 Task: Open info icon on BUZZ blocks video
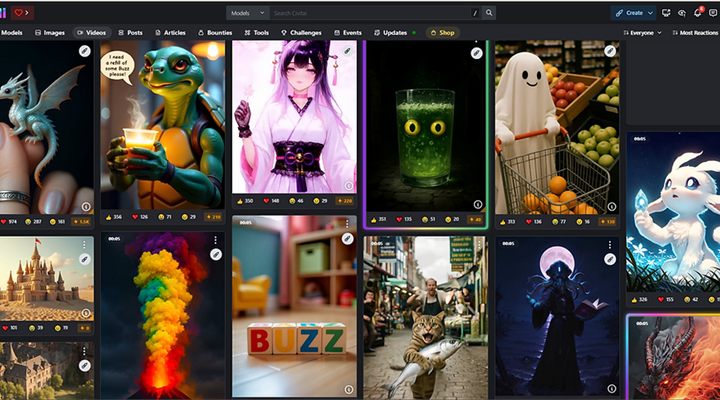point(349,389)
